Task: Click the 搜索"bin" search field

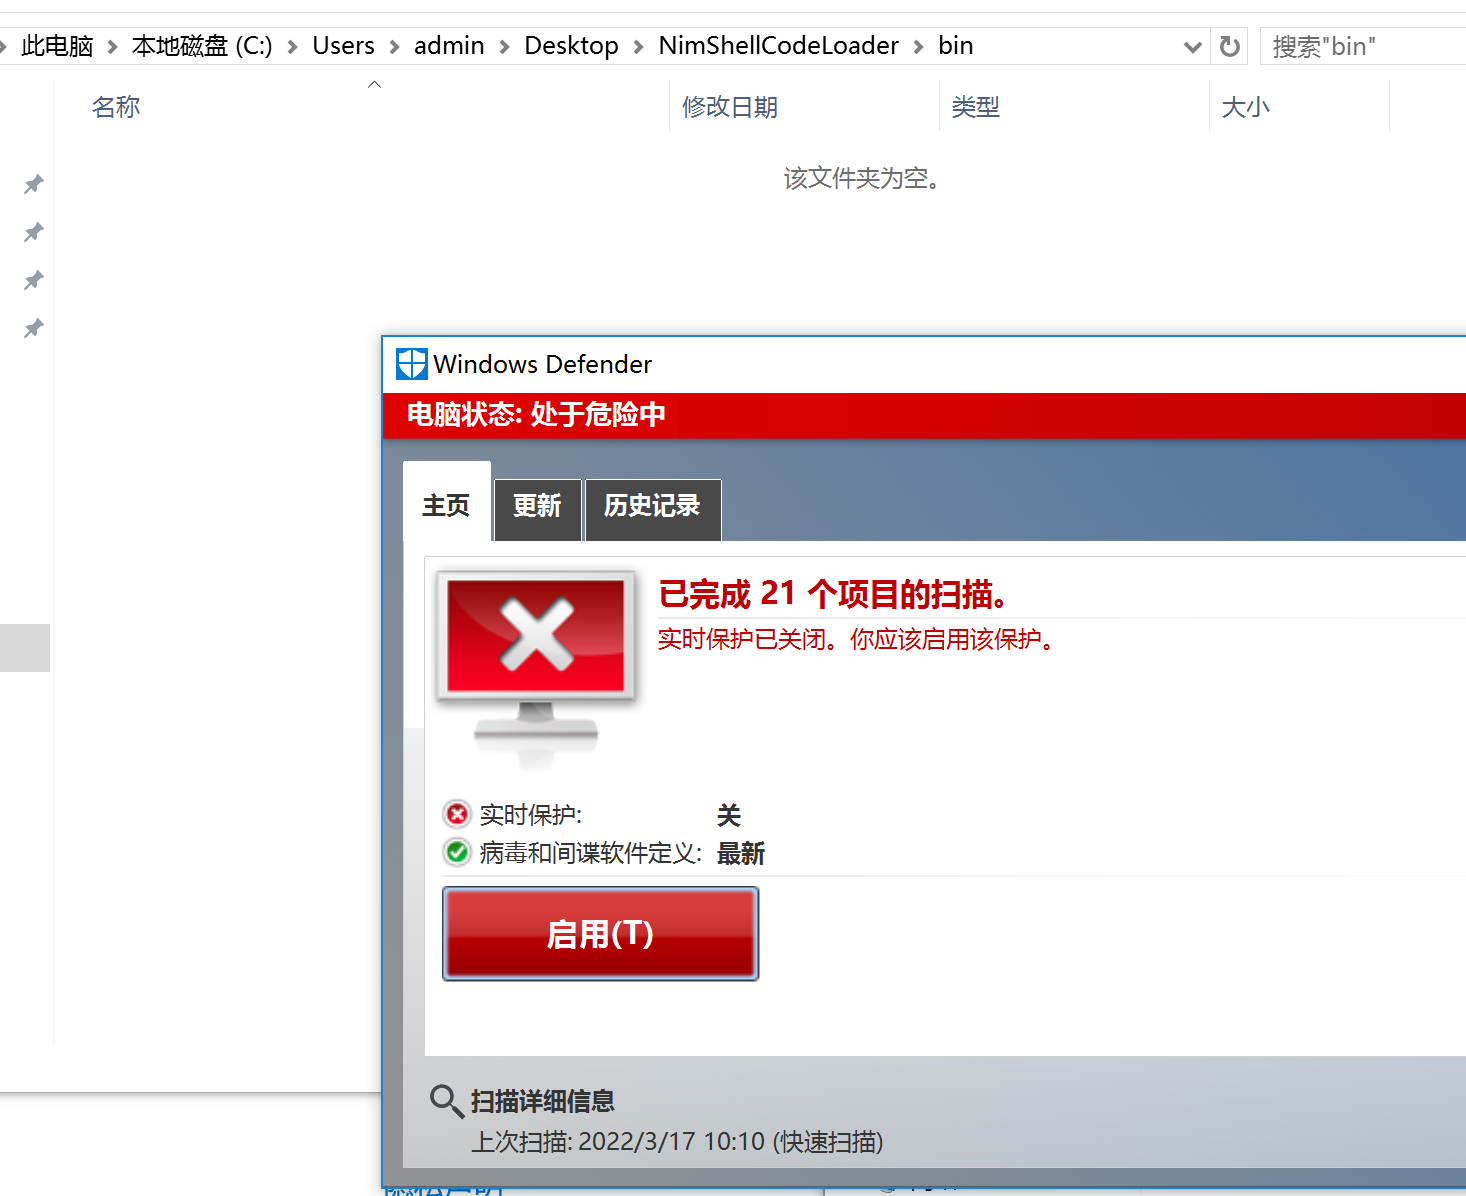Action: coord(1363,46)
